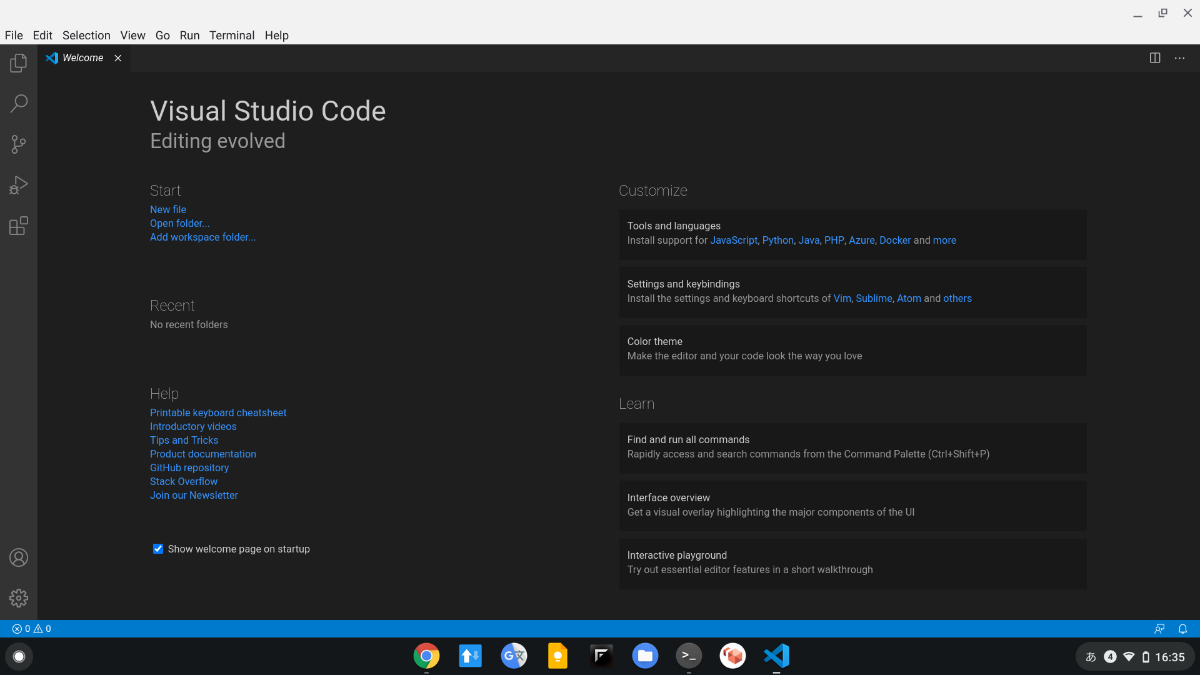Open the Run menu
The image size is (1200, 675).
pos(190,35)
